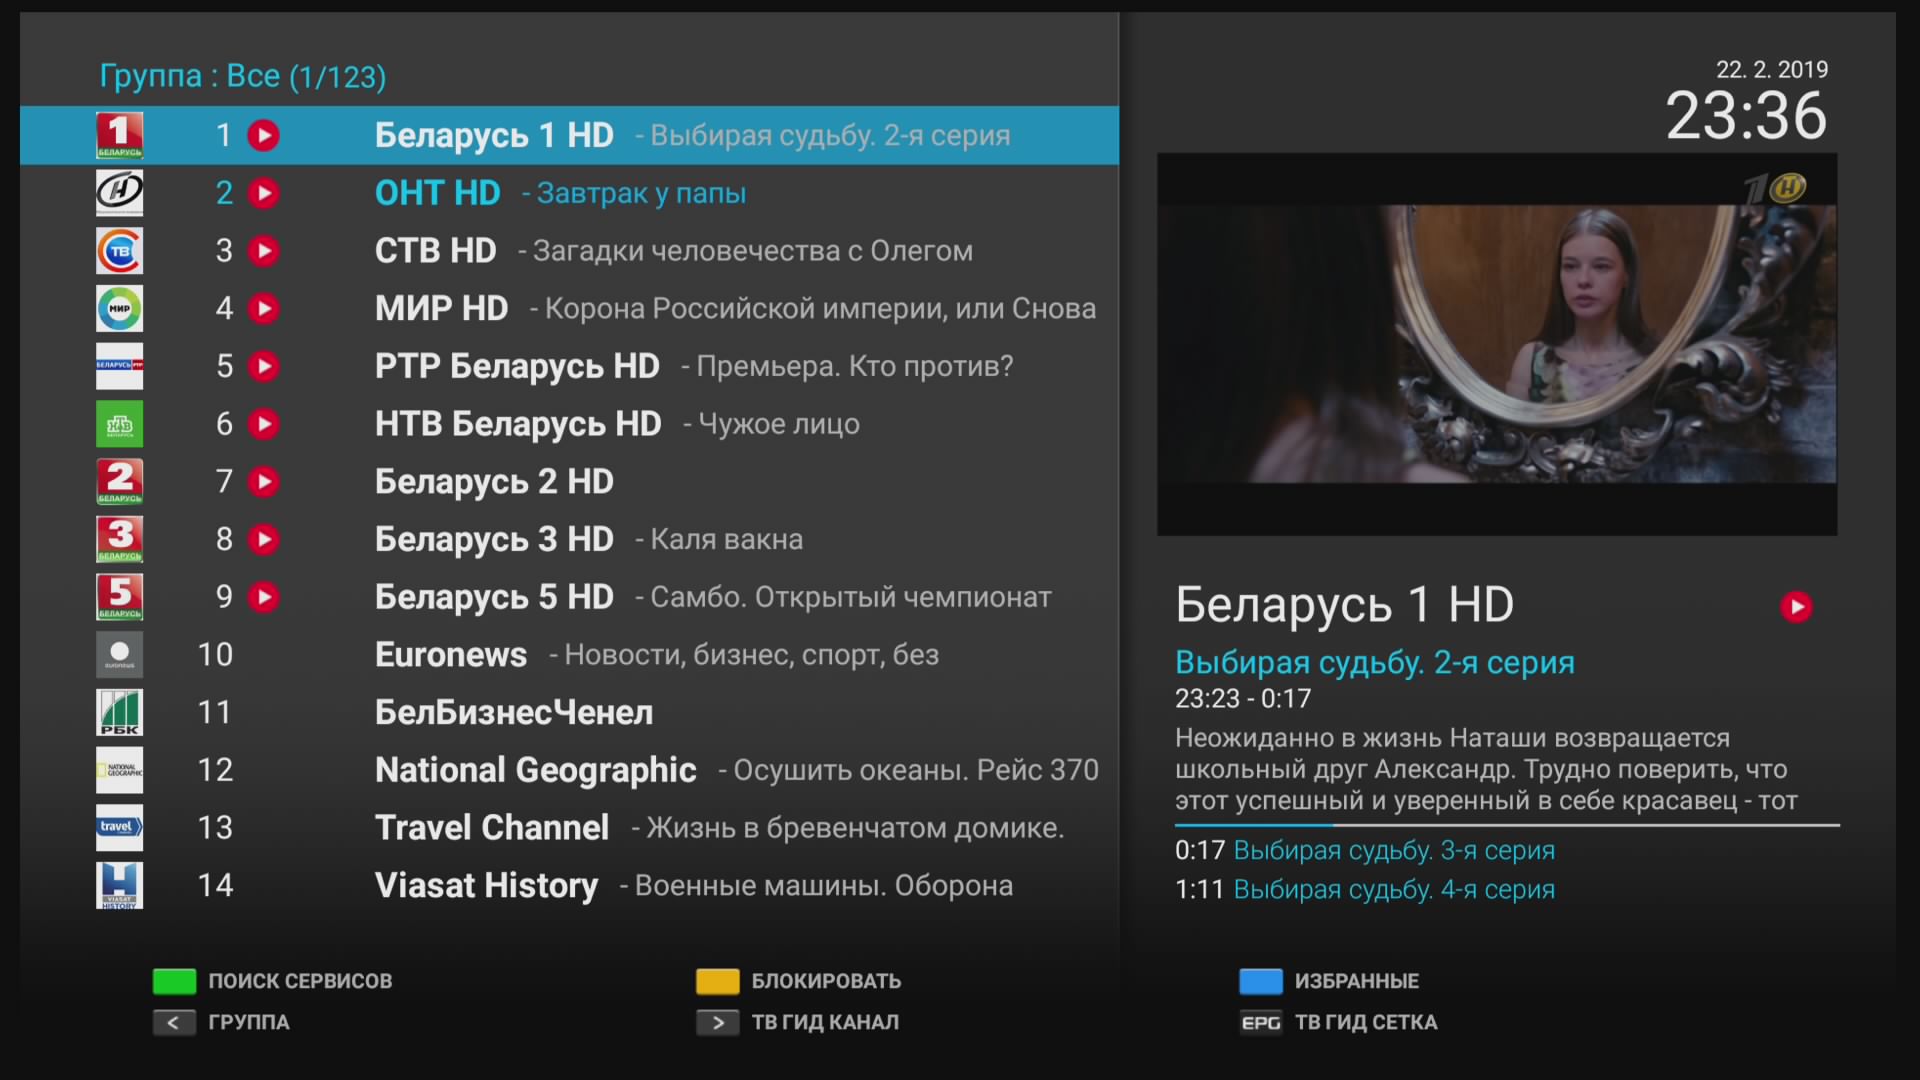Click the РТР Беларусь HD logo
The height and width of the screenshot is (1080, 1920).
tap(119, 366)
